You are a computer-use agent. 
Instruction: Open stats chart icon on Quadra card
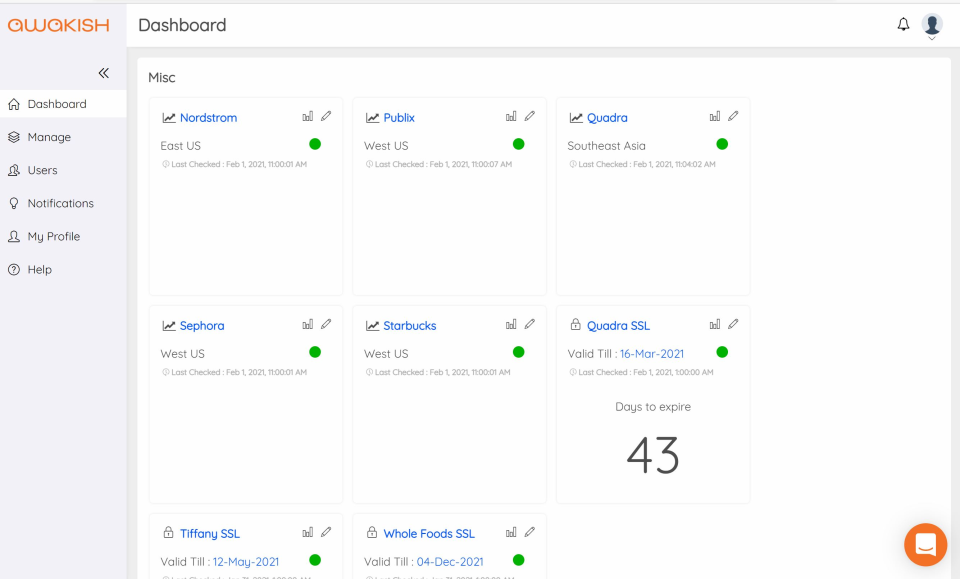click(x=715, y=116)
